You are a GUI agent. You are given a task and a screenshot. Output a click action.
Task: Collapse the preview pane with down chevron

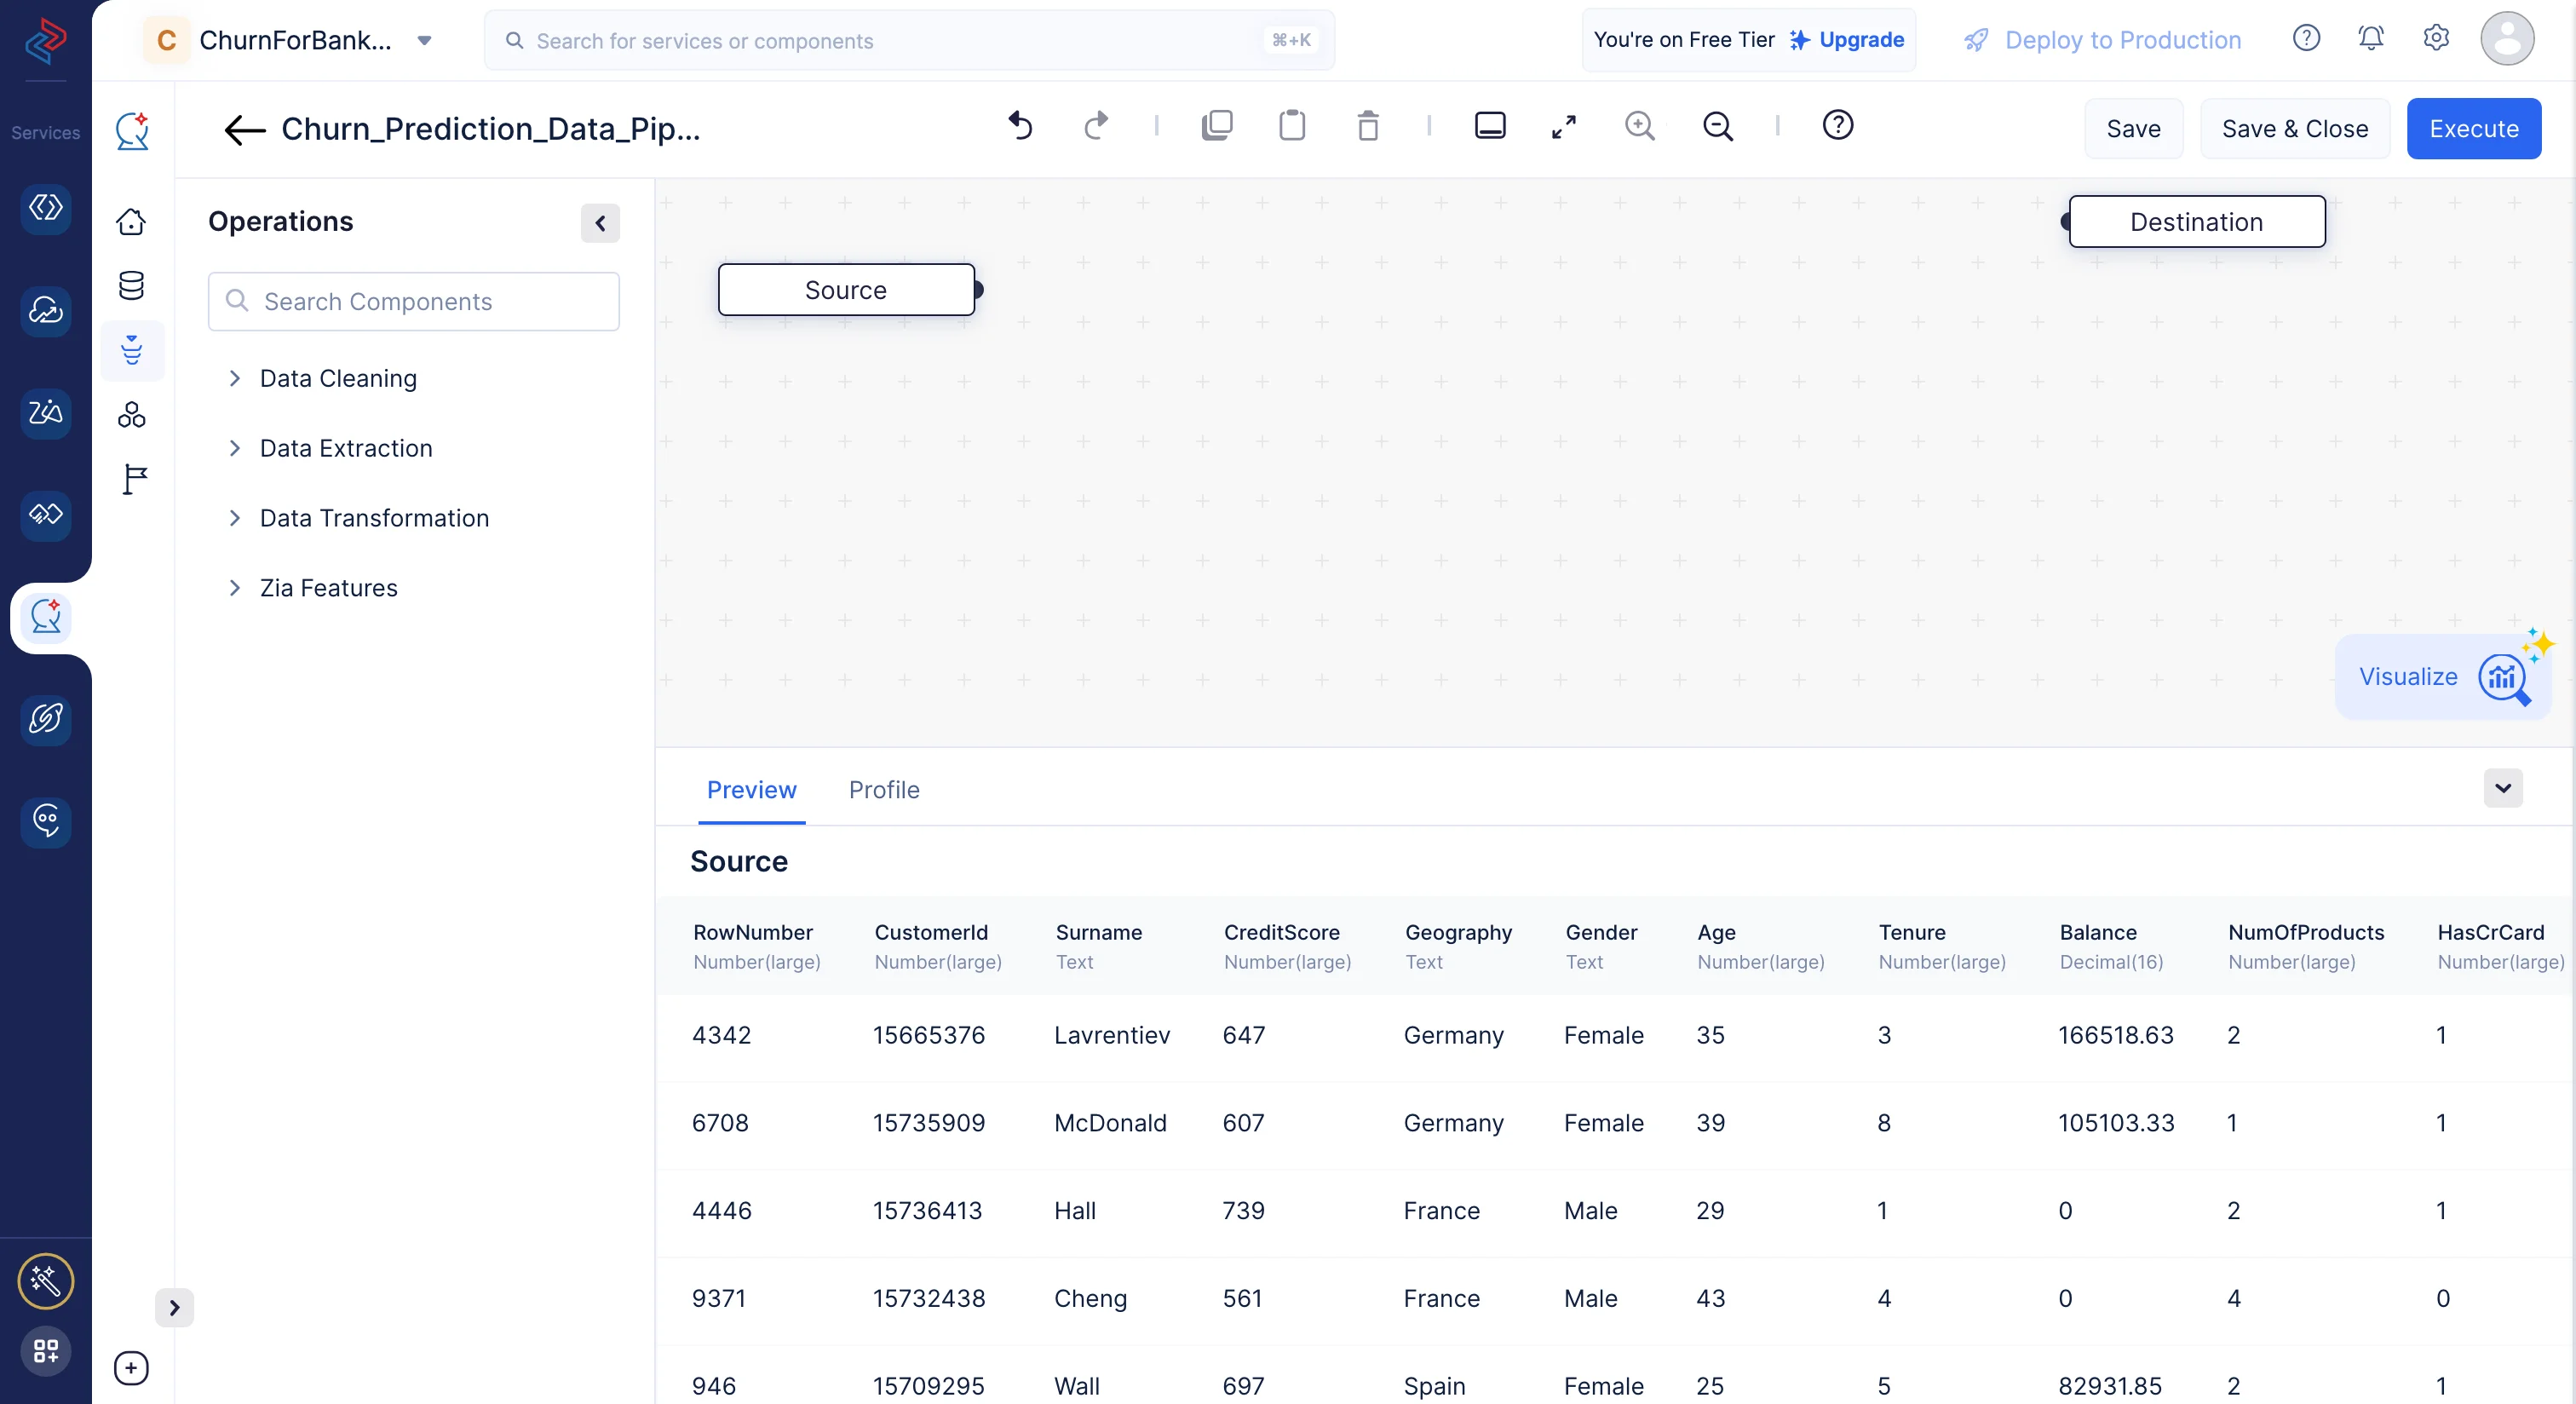[2502, 788]
